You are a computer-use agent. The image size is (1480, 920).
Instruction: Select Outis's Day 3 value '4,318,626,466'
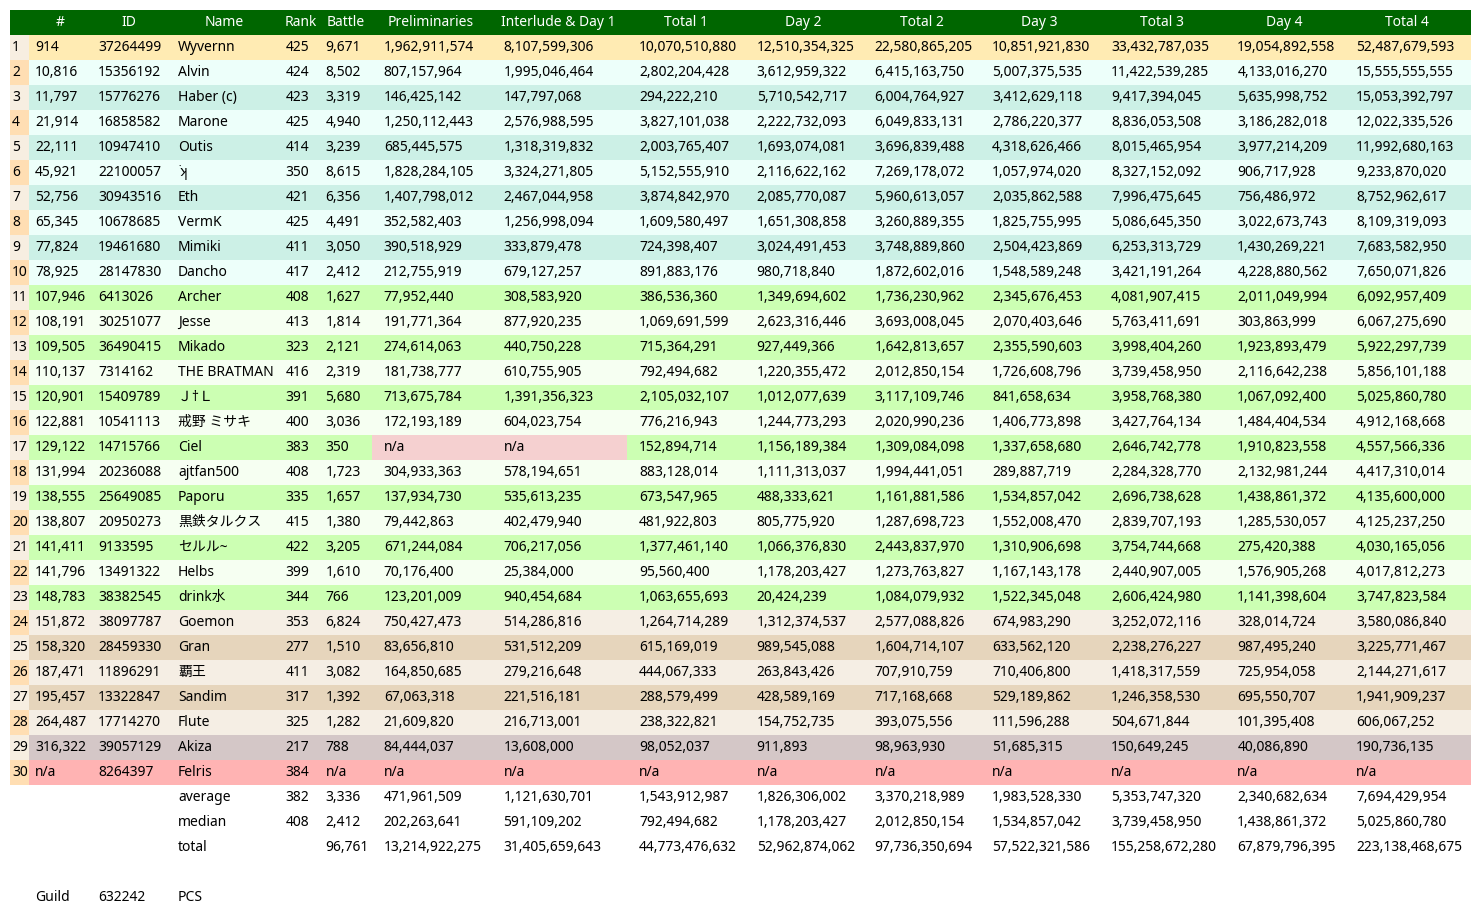pos(1037,146)
